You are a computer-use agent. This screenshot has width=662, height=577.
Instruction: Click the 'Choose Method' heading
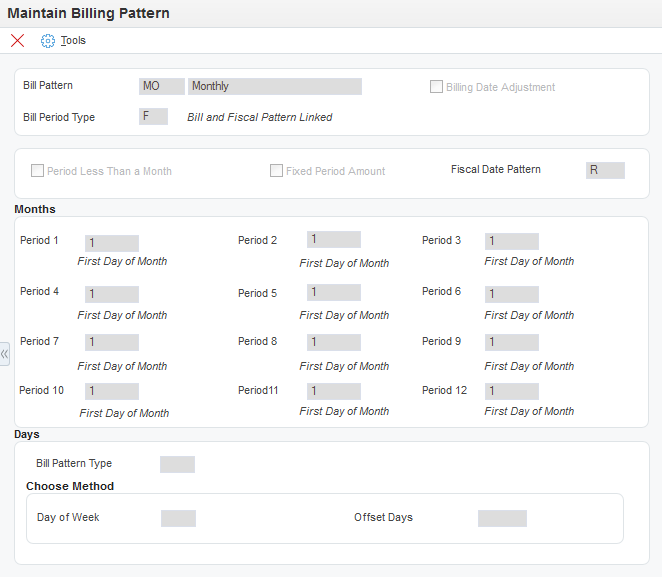pyautogui.click(x=70, y=486)
